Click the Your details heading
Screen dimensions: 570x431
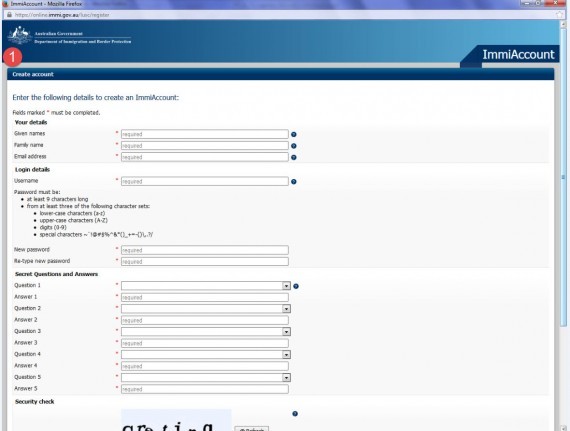pos(31,122)
